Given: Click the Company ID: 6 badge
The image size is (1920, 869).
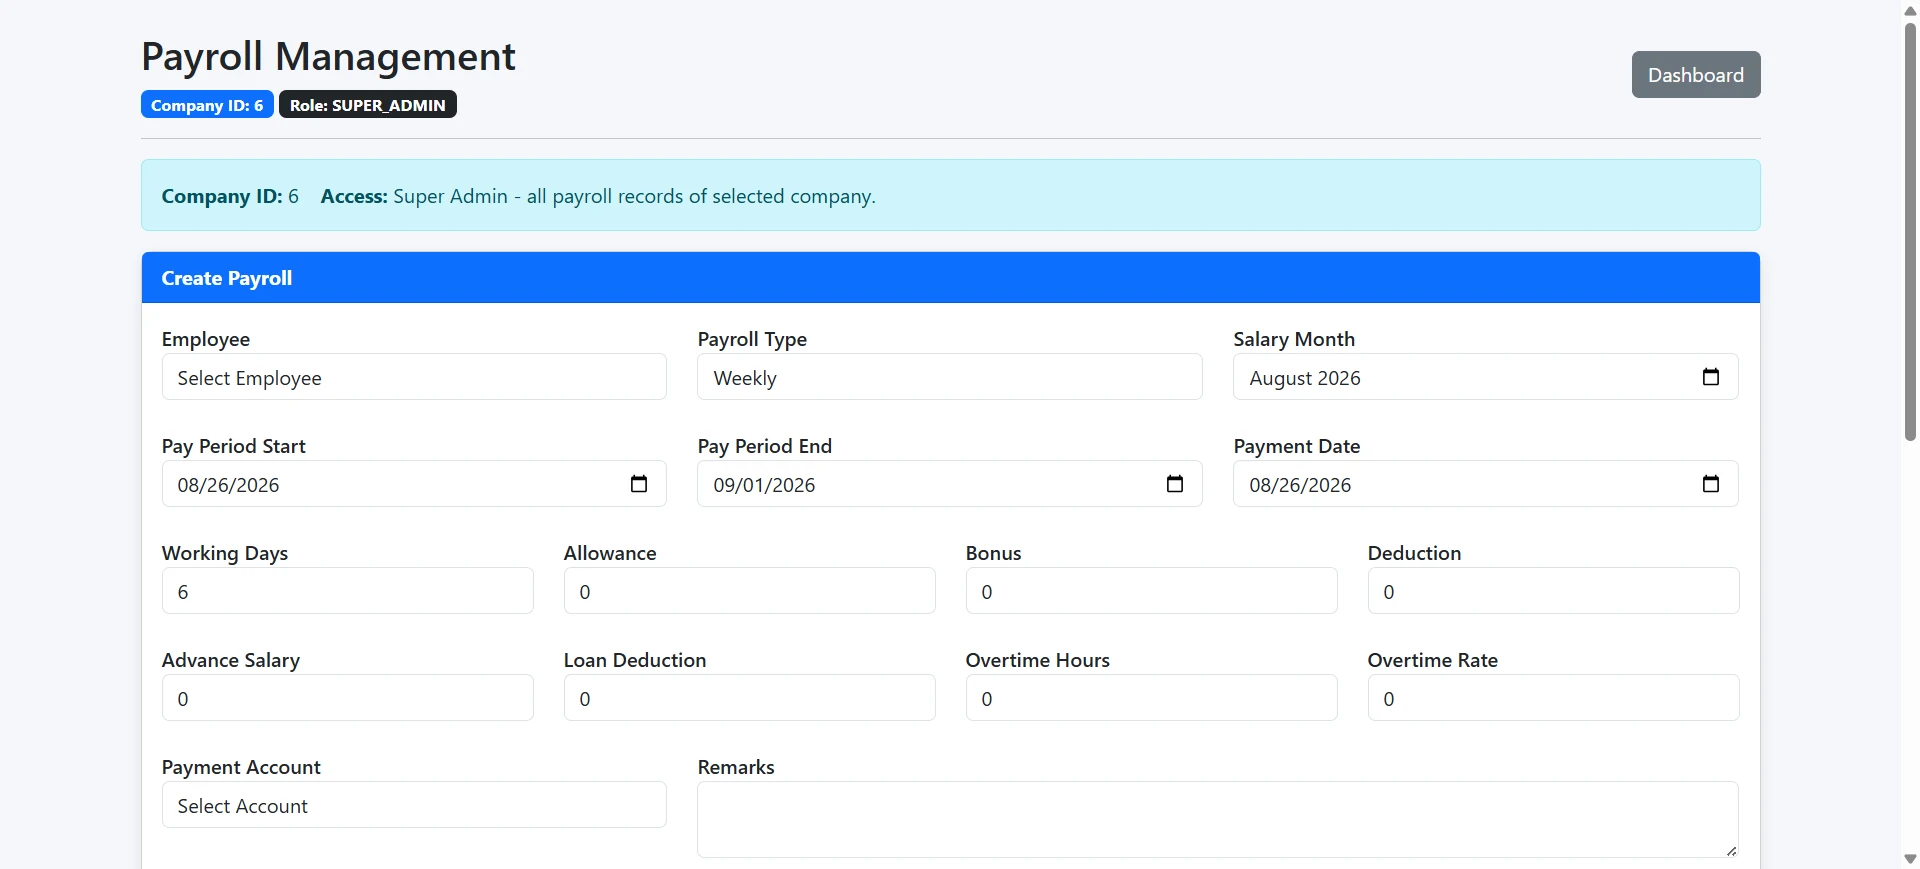Looking at the screenshot, I should point(207,105).
